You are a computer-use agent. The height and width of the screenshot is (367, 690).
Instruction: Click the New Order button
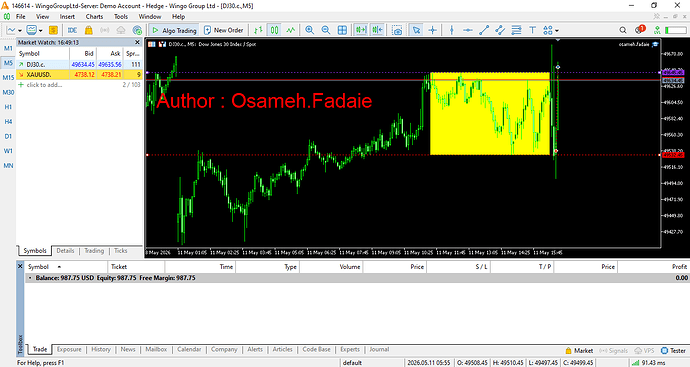click(x=224, y=30)
